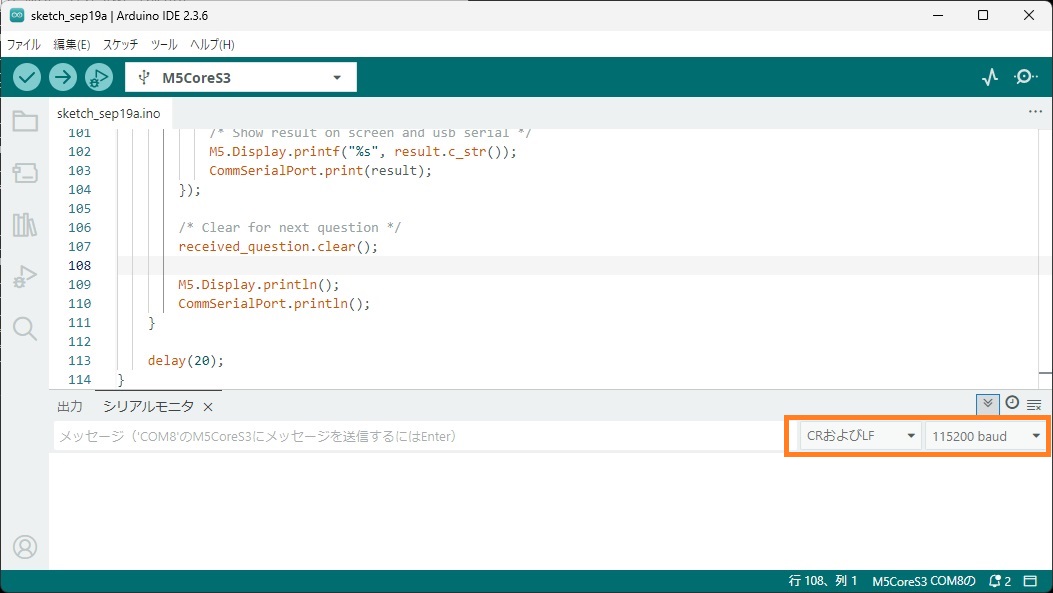Toggle the bottom panel from status bar
The image size is (1053, 593).
pos(1030,581)
